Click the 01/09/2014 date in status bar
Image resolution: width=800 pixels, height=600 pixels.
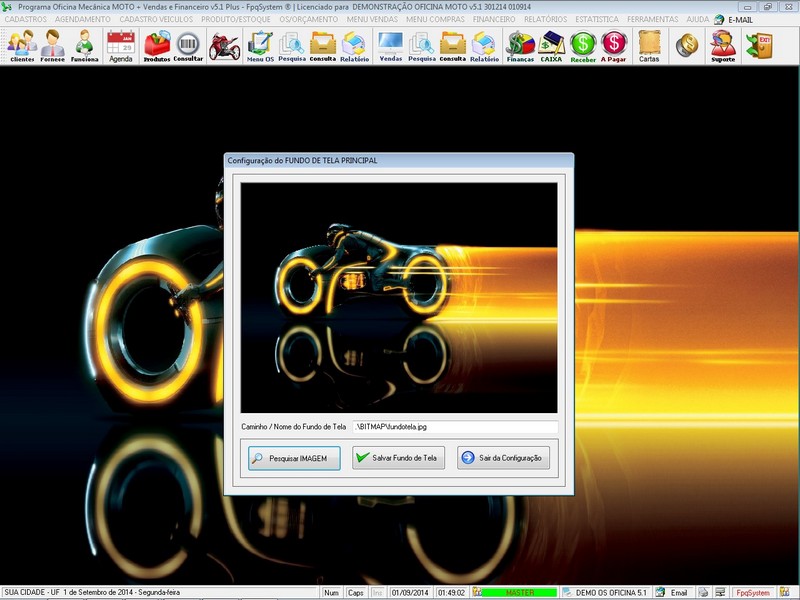point(410,592)
